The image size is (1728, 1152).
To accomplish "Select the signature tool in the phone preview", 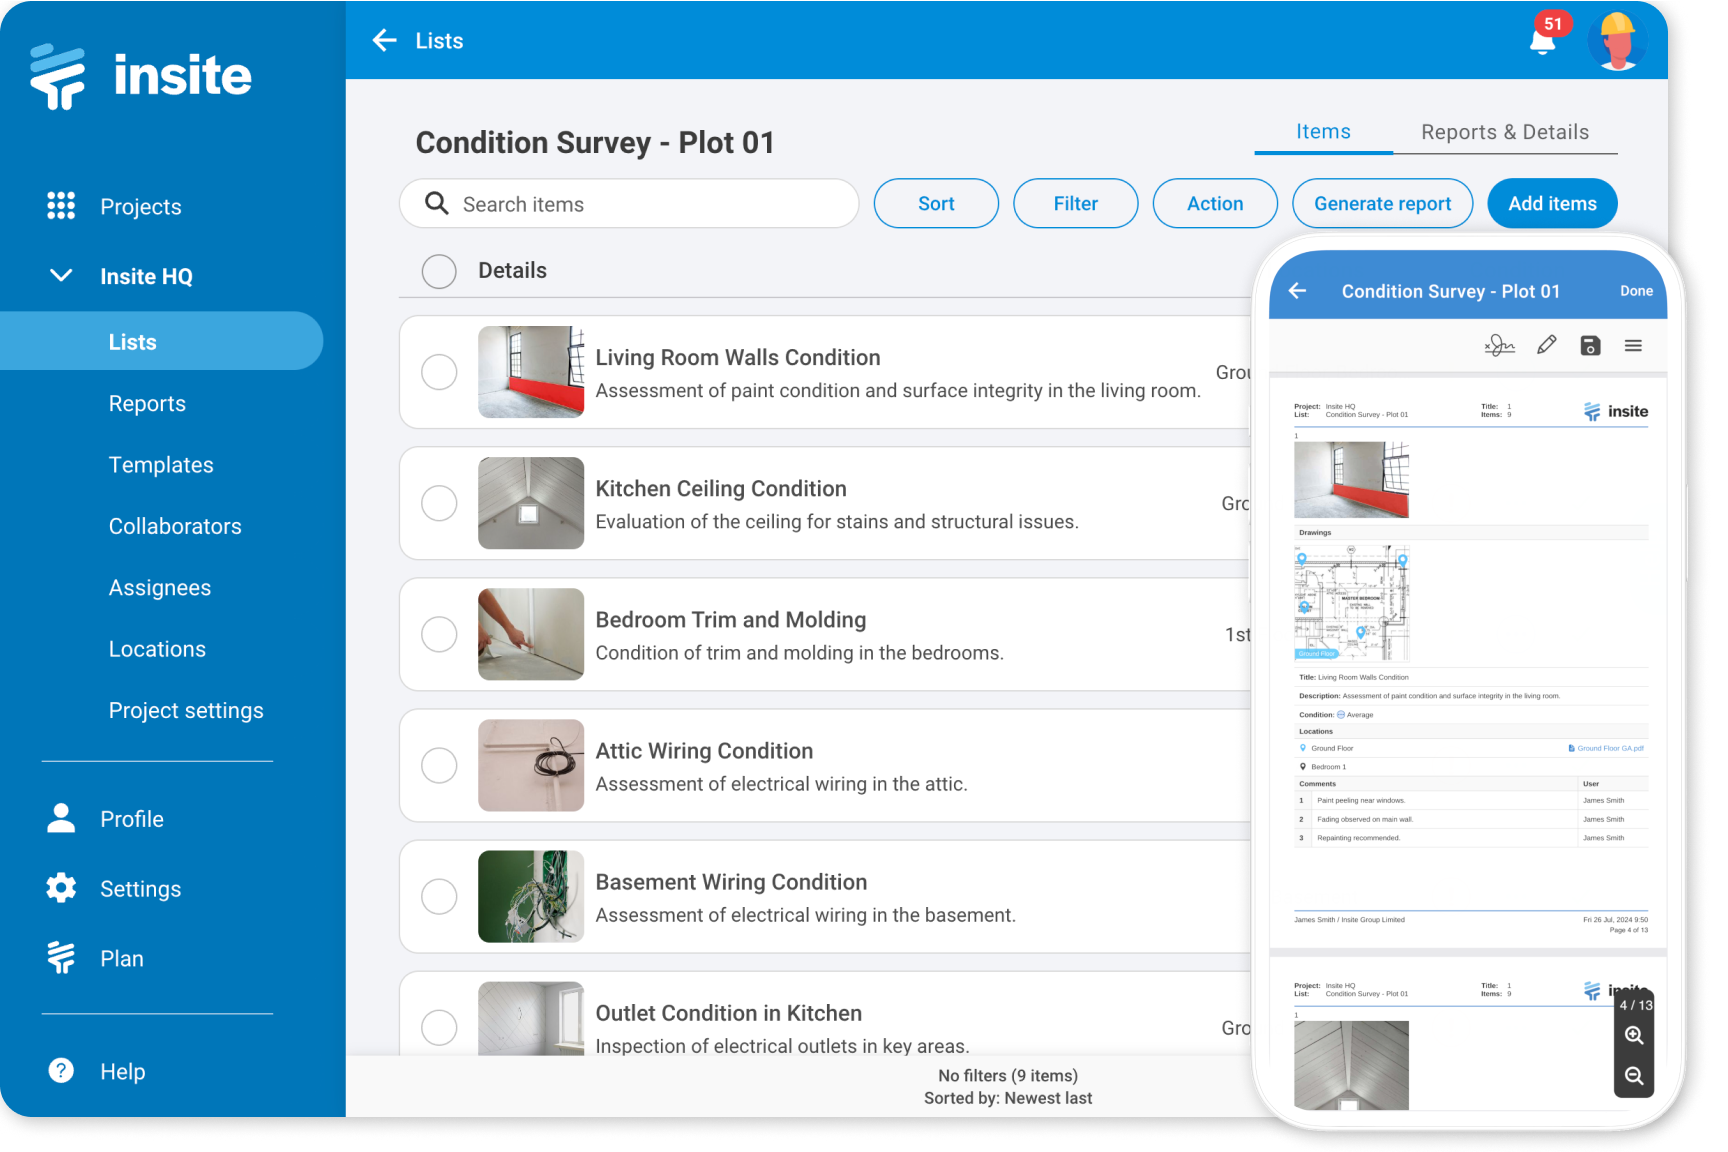I will pyautogui.click(x=1499, y=344).
